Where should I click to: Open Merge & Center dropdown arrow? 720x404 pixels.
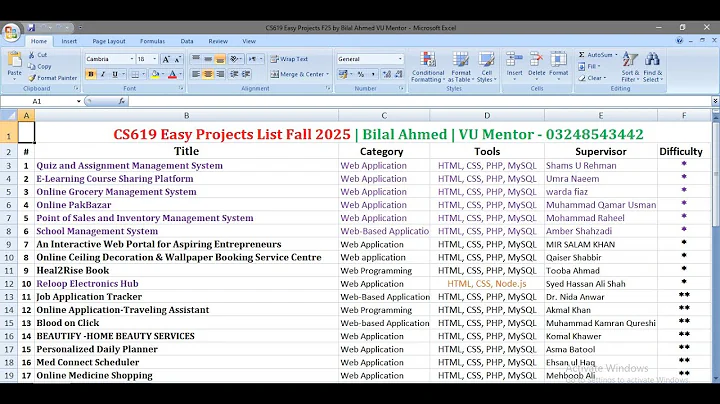[x=327, y=74]
